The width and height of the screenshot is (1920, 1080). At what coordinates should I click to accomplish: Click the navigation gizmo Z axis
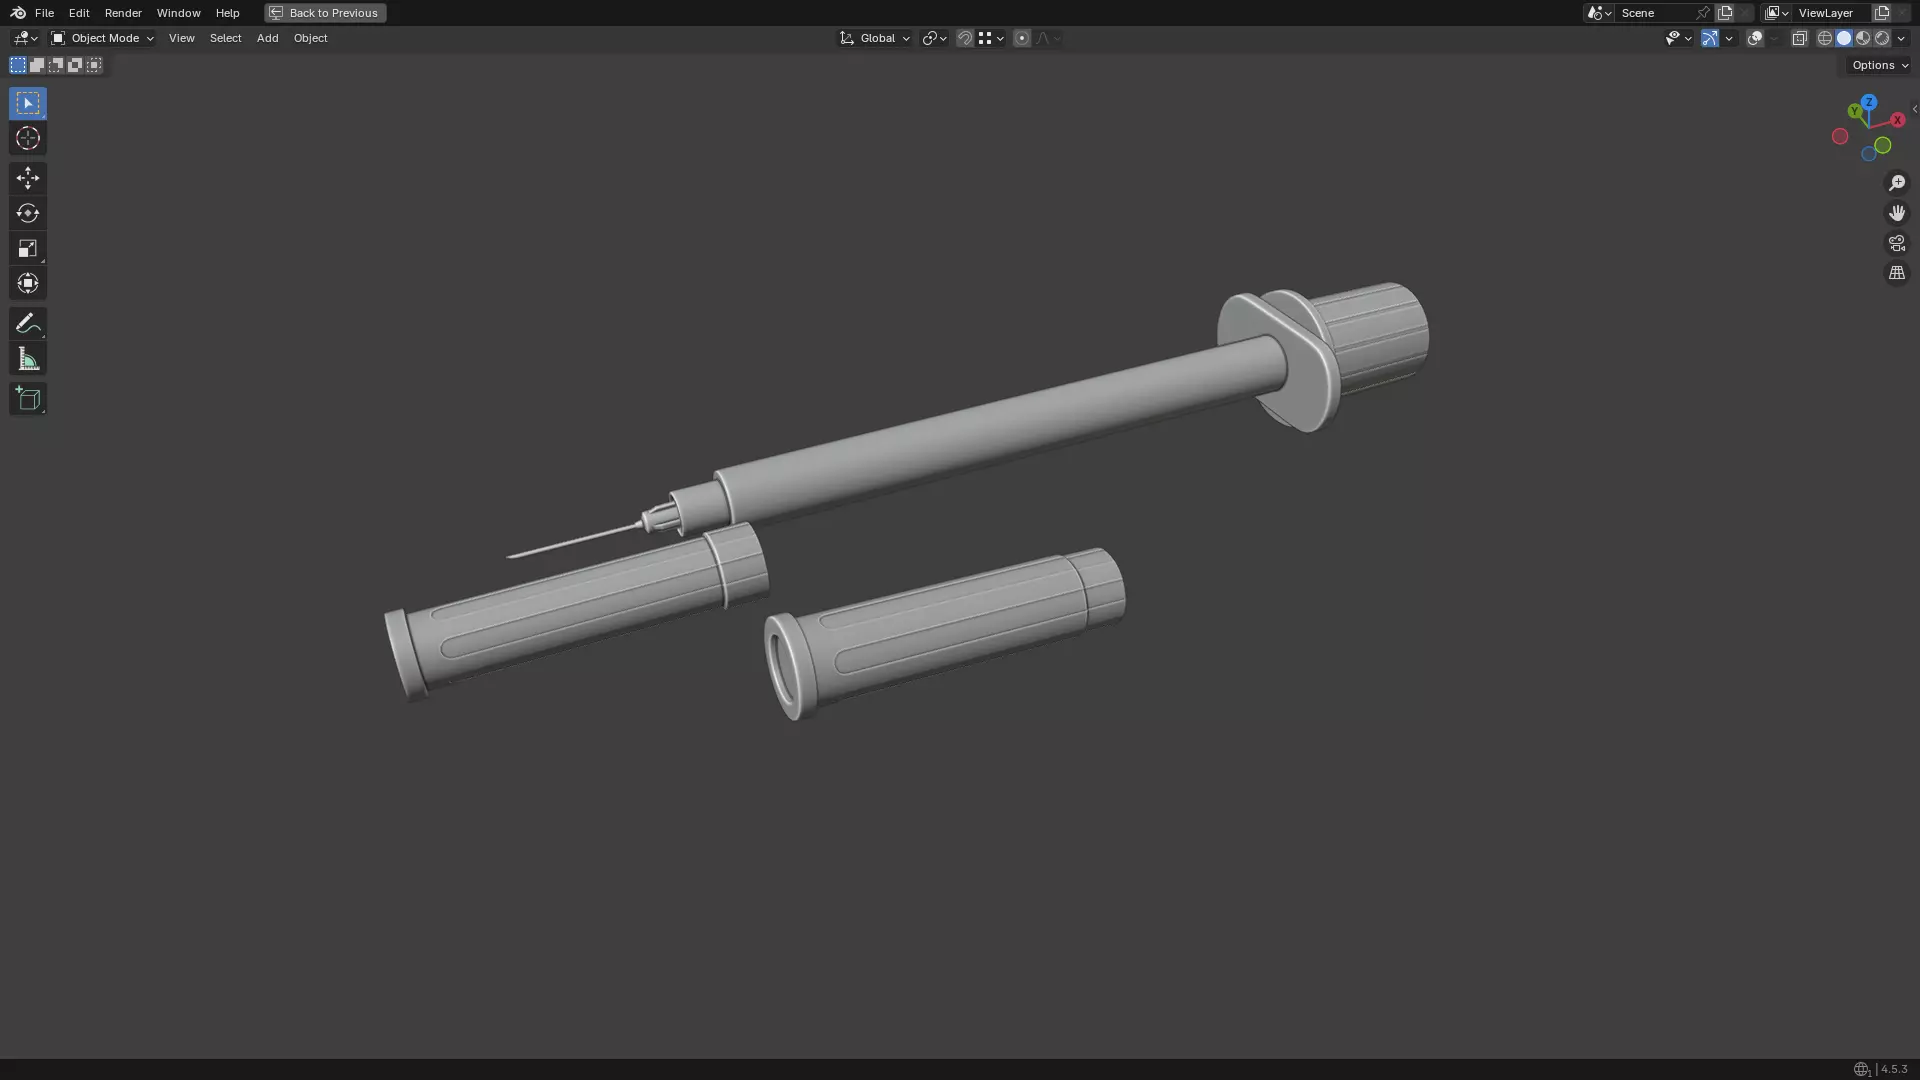[x=1869, y=102]
